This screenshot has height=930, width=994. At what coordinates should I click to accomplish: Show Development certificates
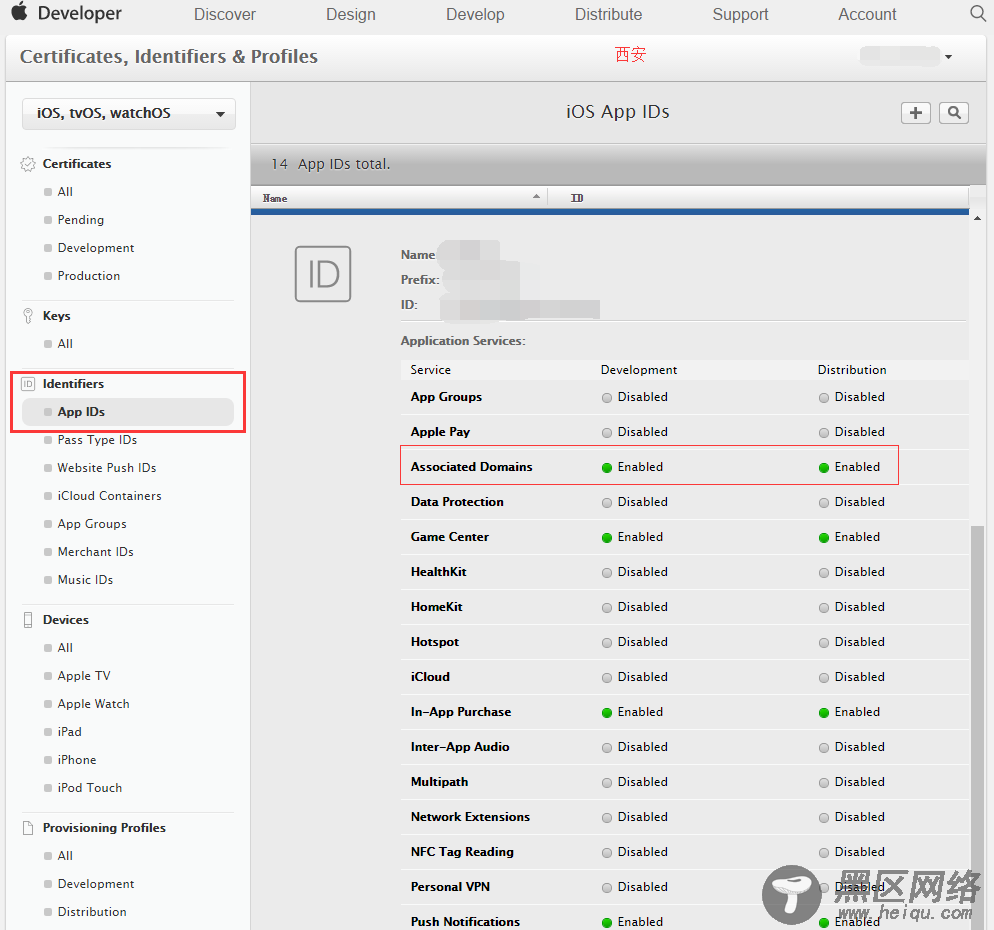click(96, 248)
